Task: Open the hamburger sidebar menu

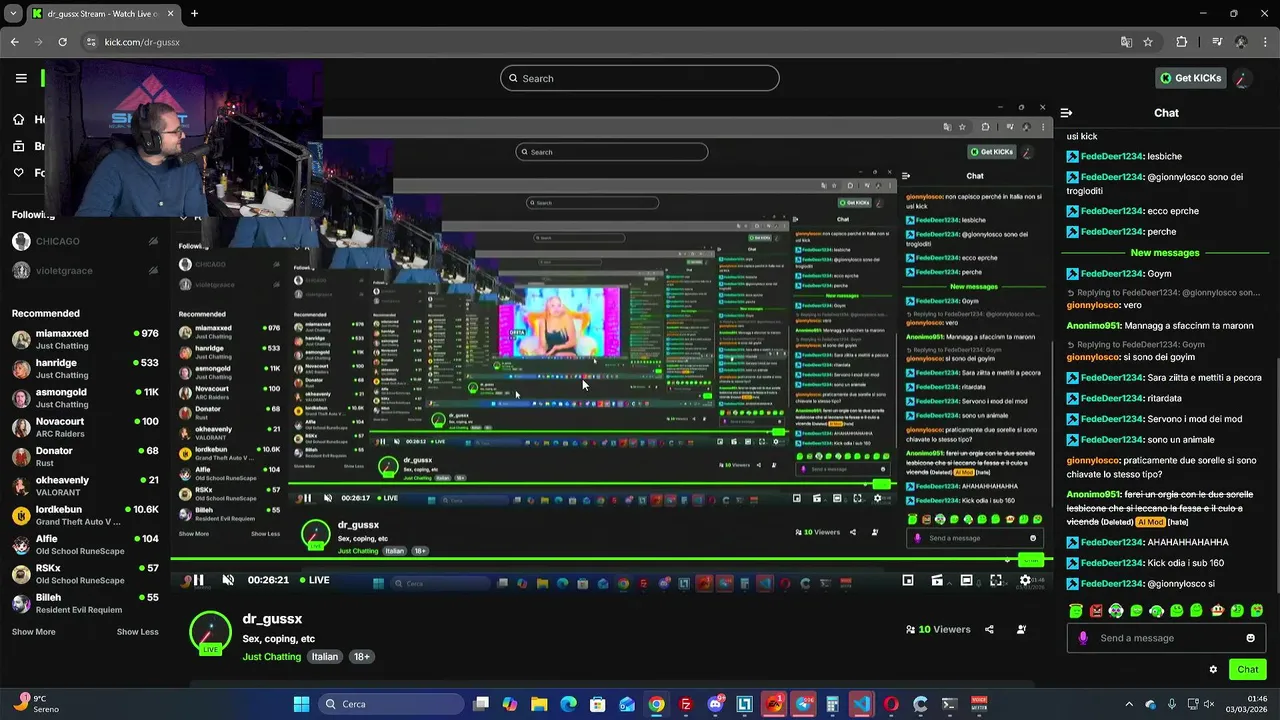Action: tap(21, 78)
